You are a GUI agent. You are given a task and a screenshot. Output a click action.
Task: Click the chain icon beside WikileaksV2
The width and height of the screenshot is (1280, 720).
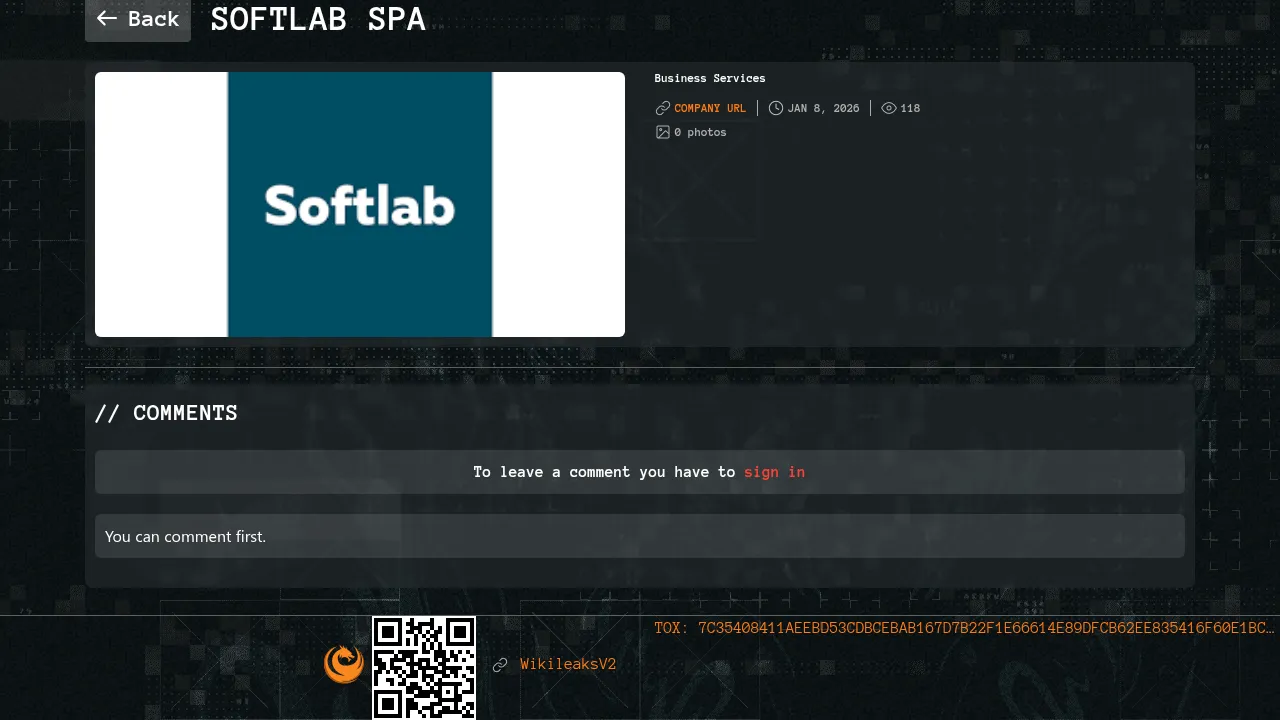click(x=500, y=665)
